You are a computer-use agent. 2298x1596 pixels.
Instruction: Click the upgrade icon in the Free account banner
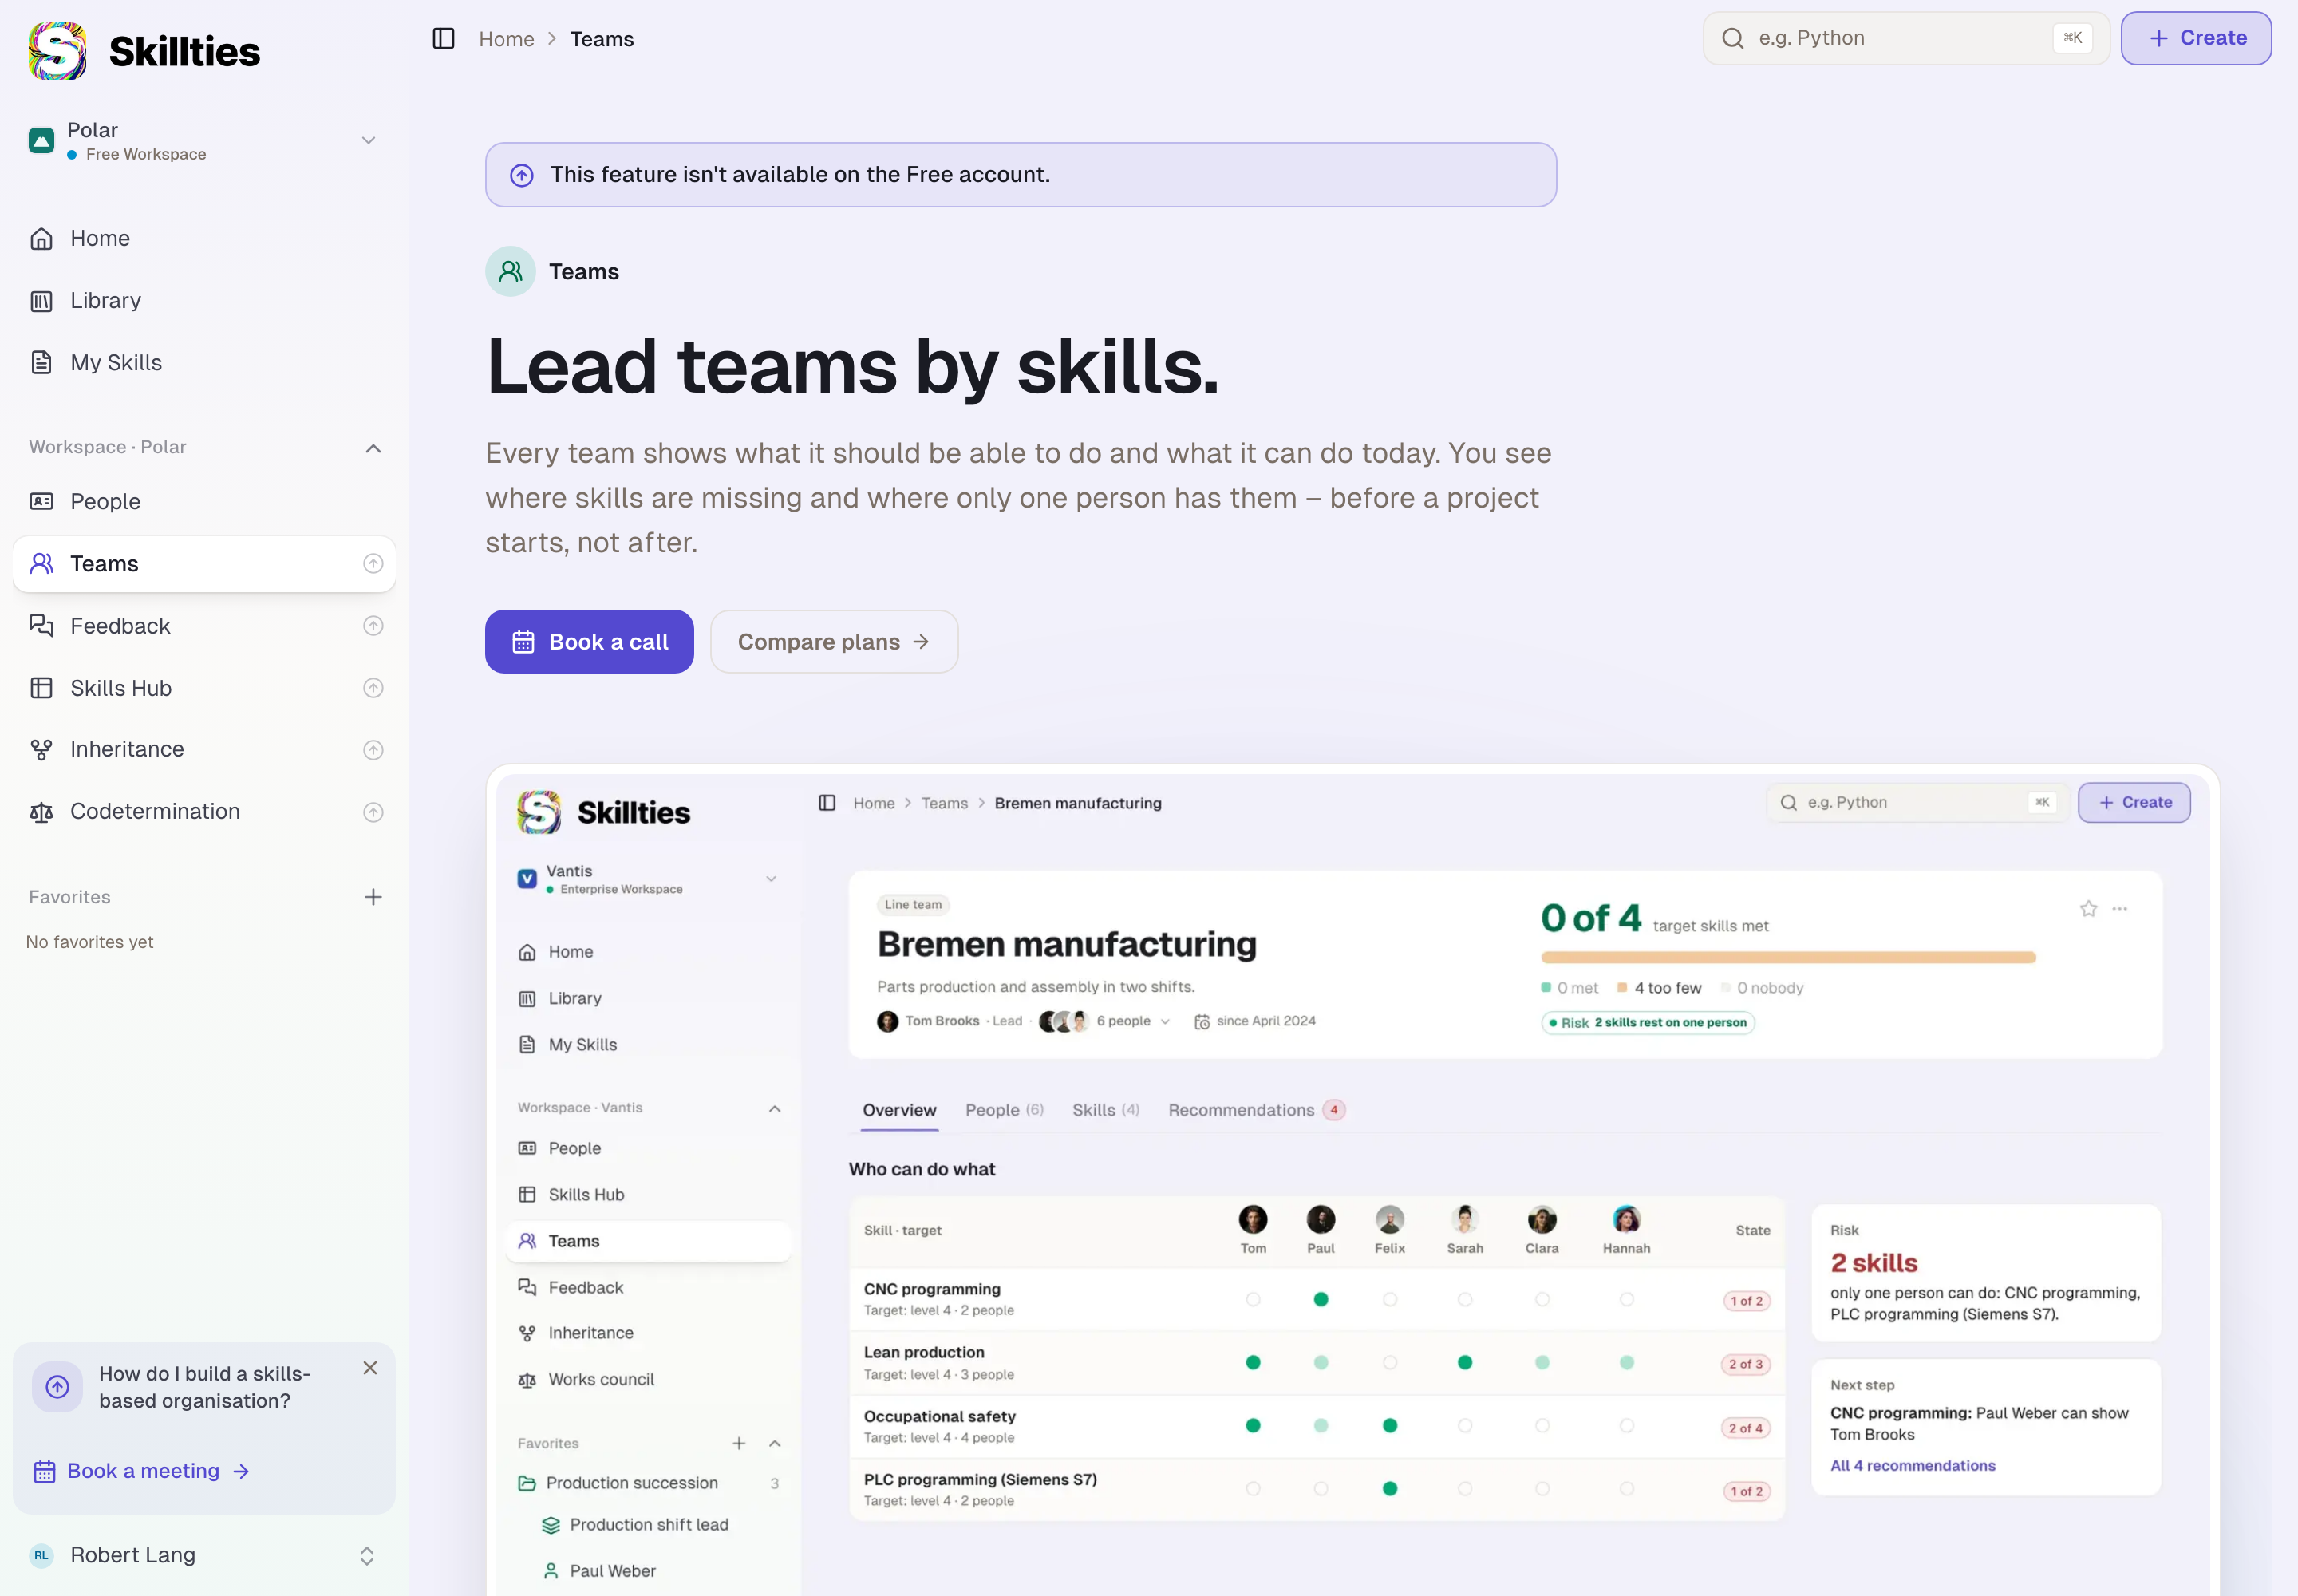(522, 175)
